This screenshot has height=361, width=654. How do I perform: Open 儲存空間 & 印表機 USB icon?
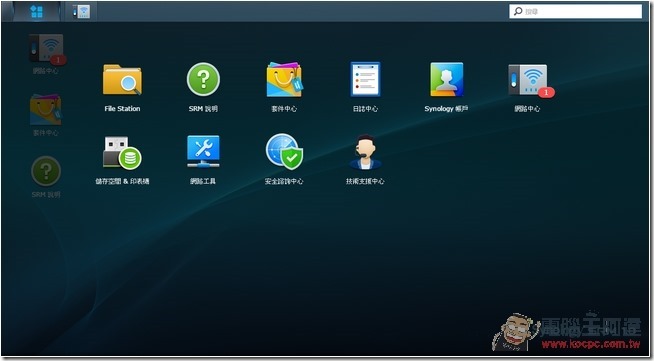click(x=122, y=153)
